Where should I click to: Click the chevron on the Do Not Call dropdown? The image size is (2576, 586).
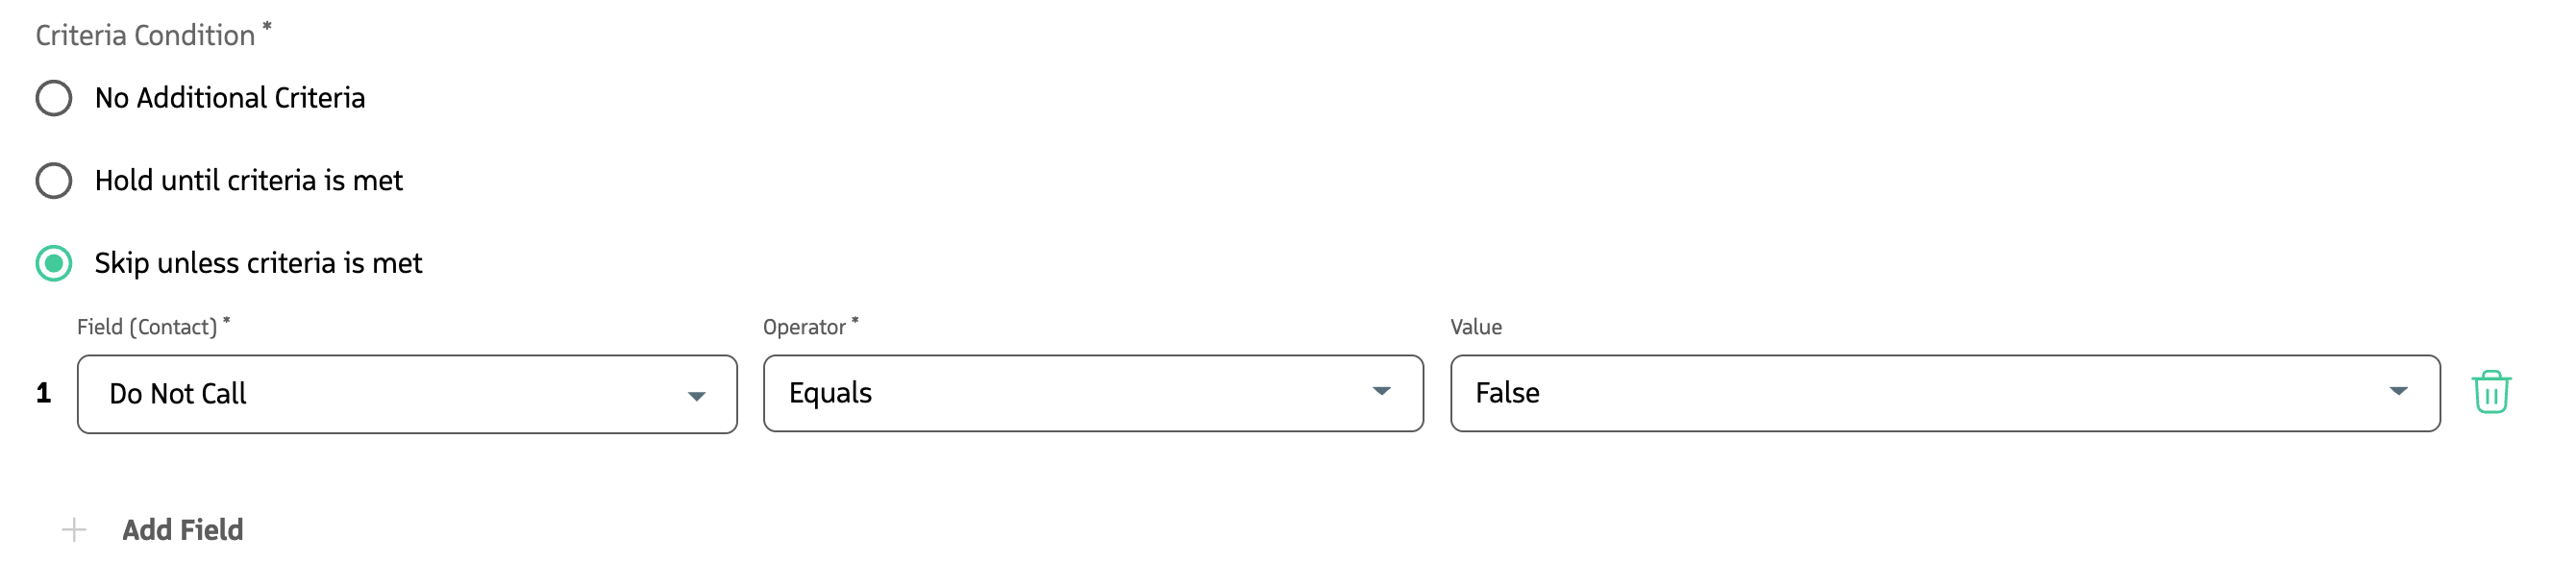[698, 394]
